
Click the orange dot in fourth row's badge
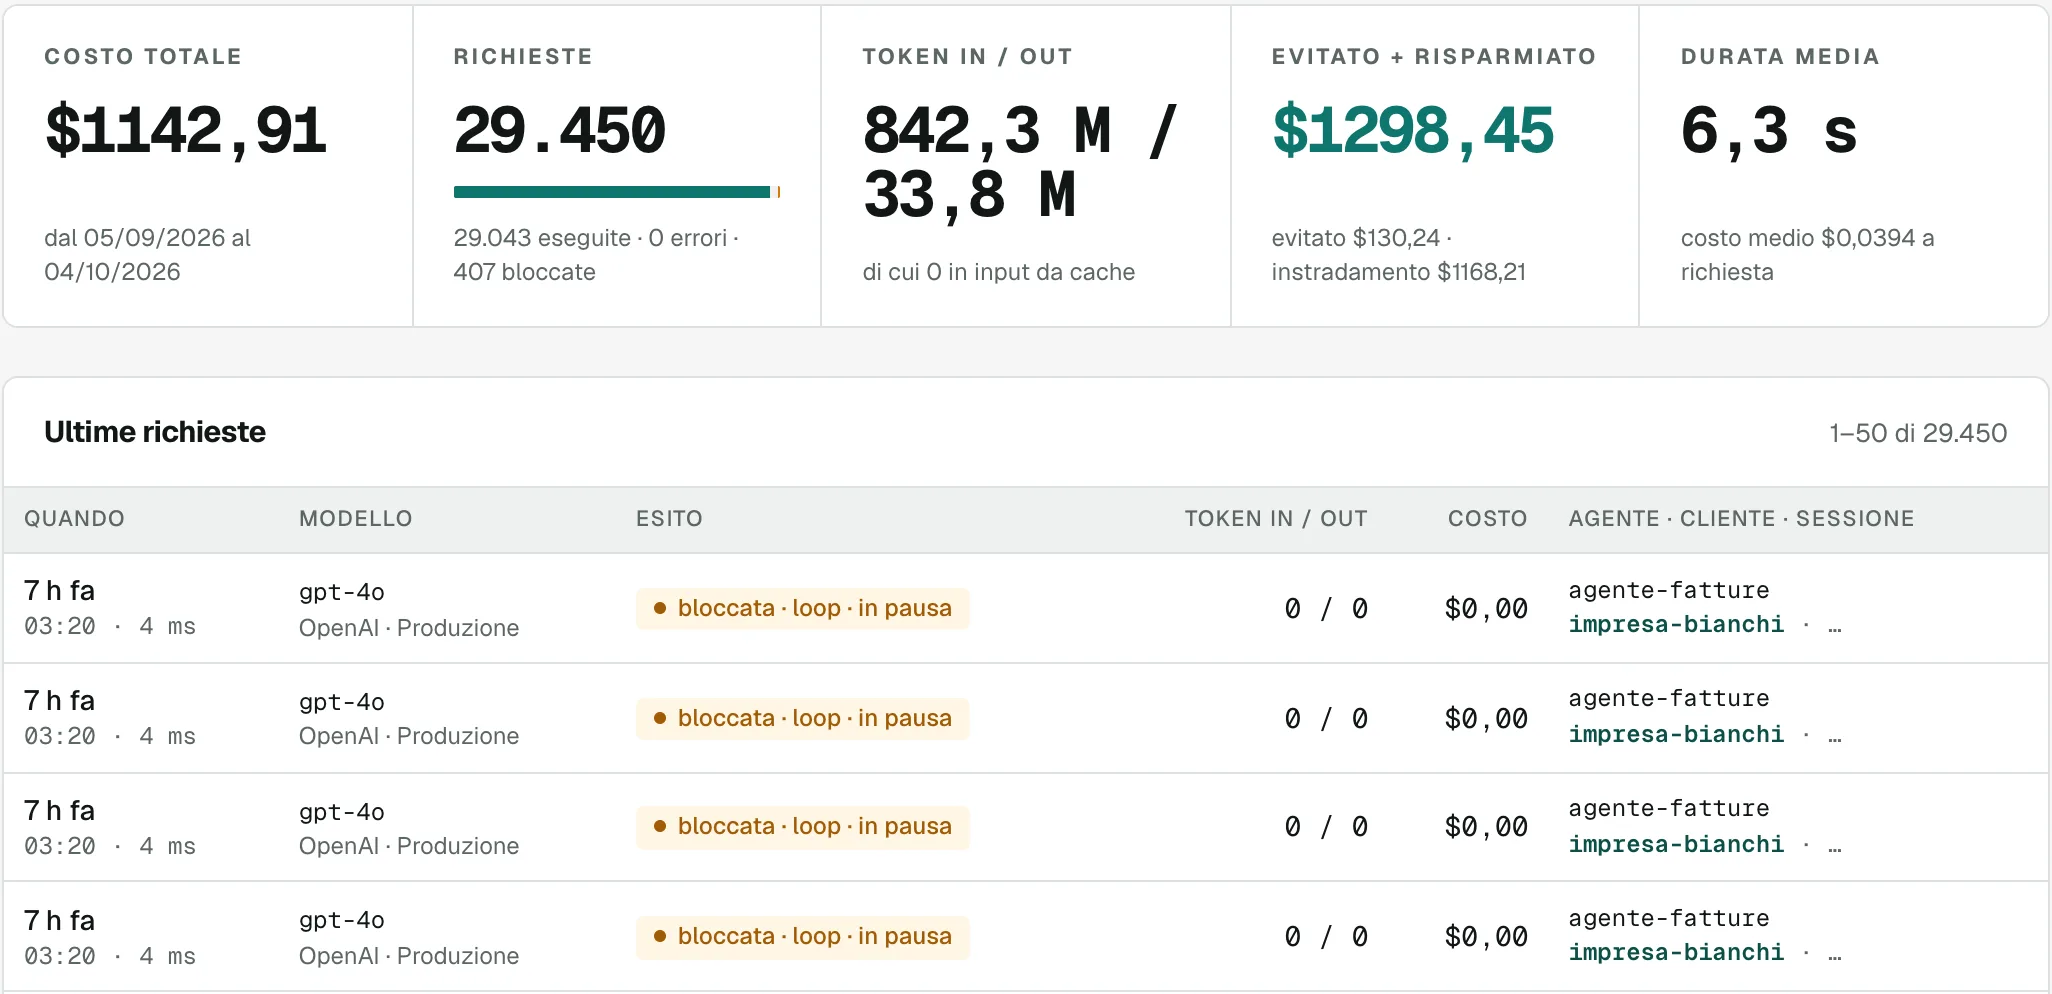click(x=660, y=937)
